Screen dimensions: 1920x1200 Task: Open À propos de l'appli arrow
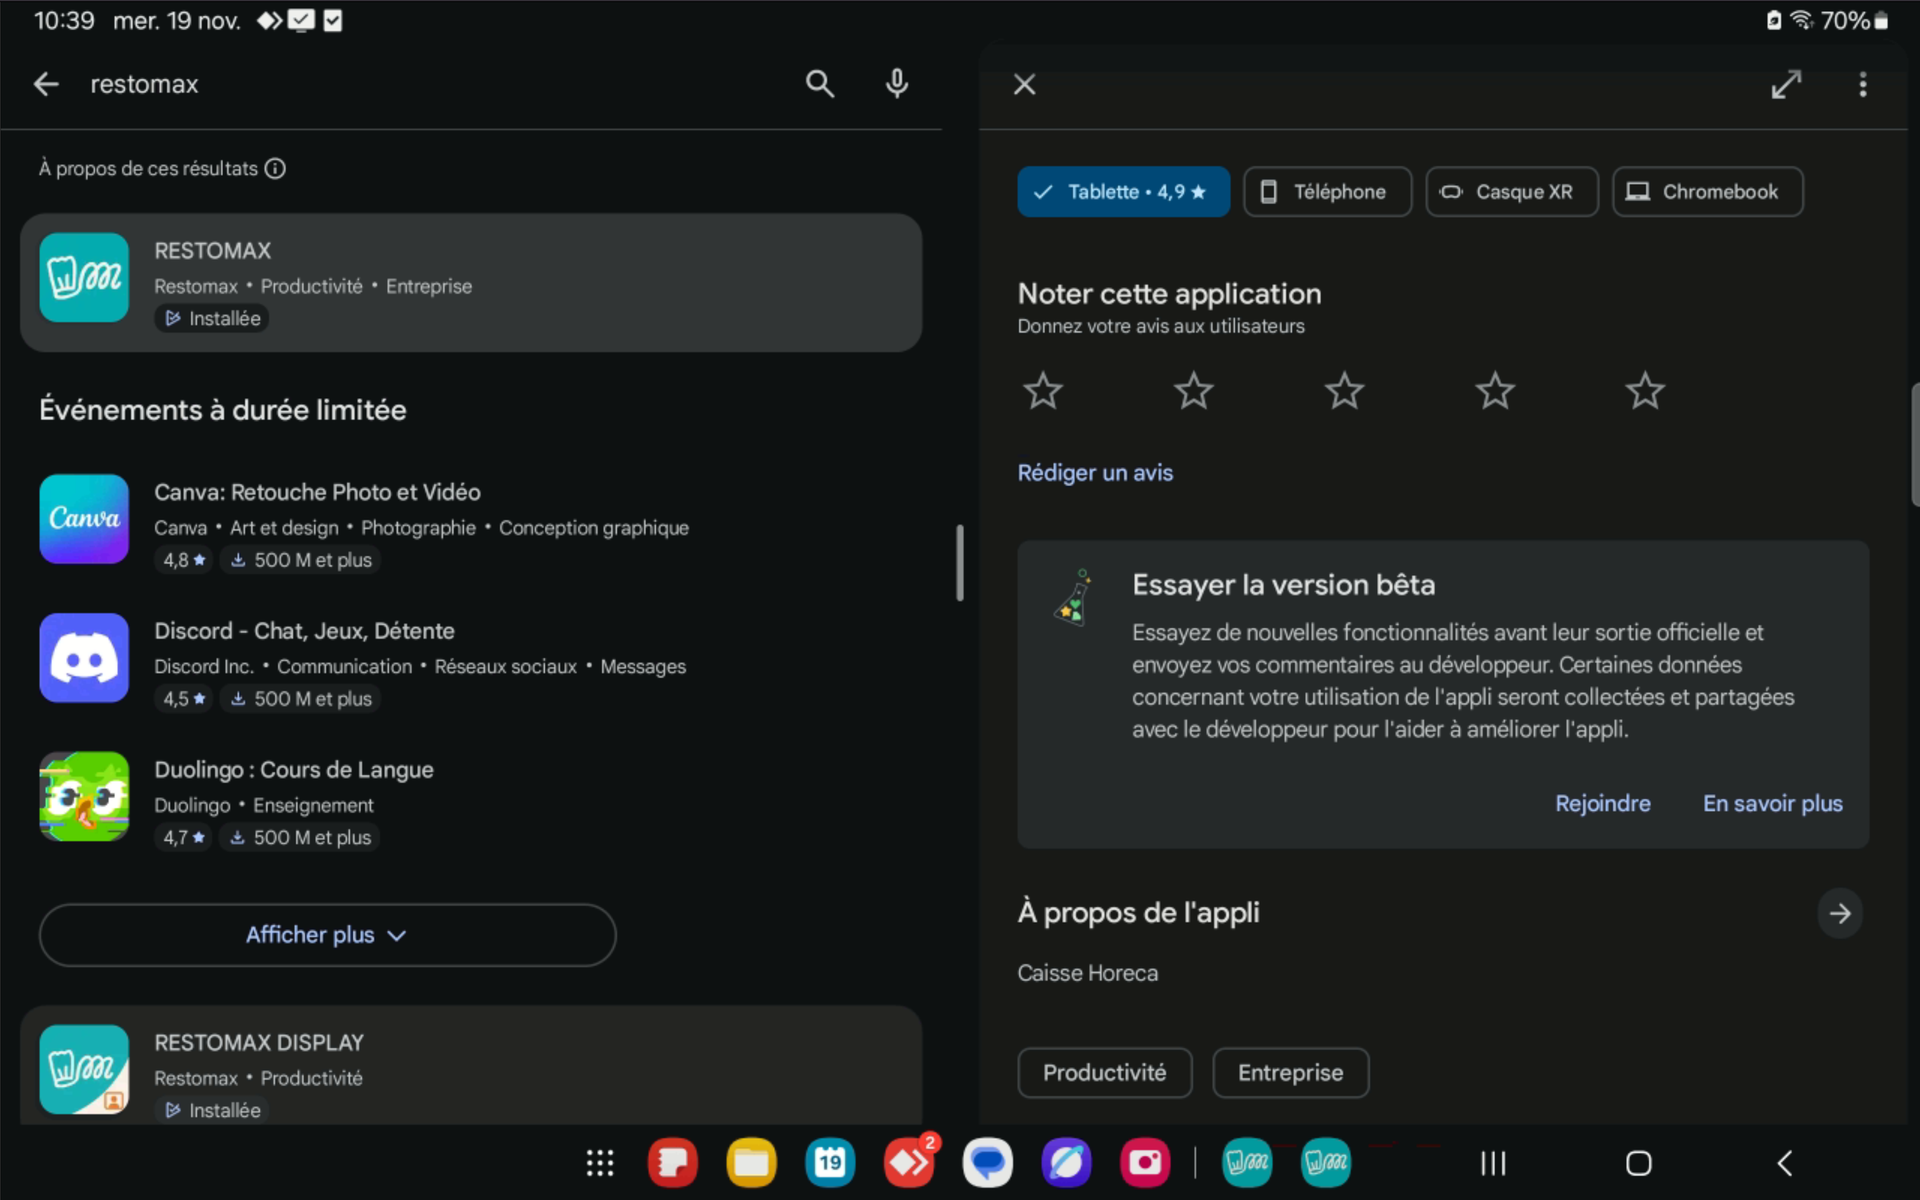click(x=1839, y=913)
